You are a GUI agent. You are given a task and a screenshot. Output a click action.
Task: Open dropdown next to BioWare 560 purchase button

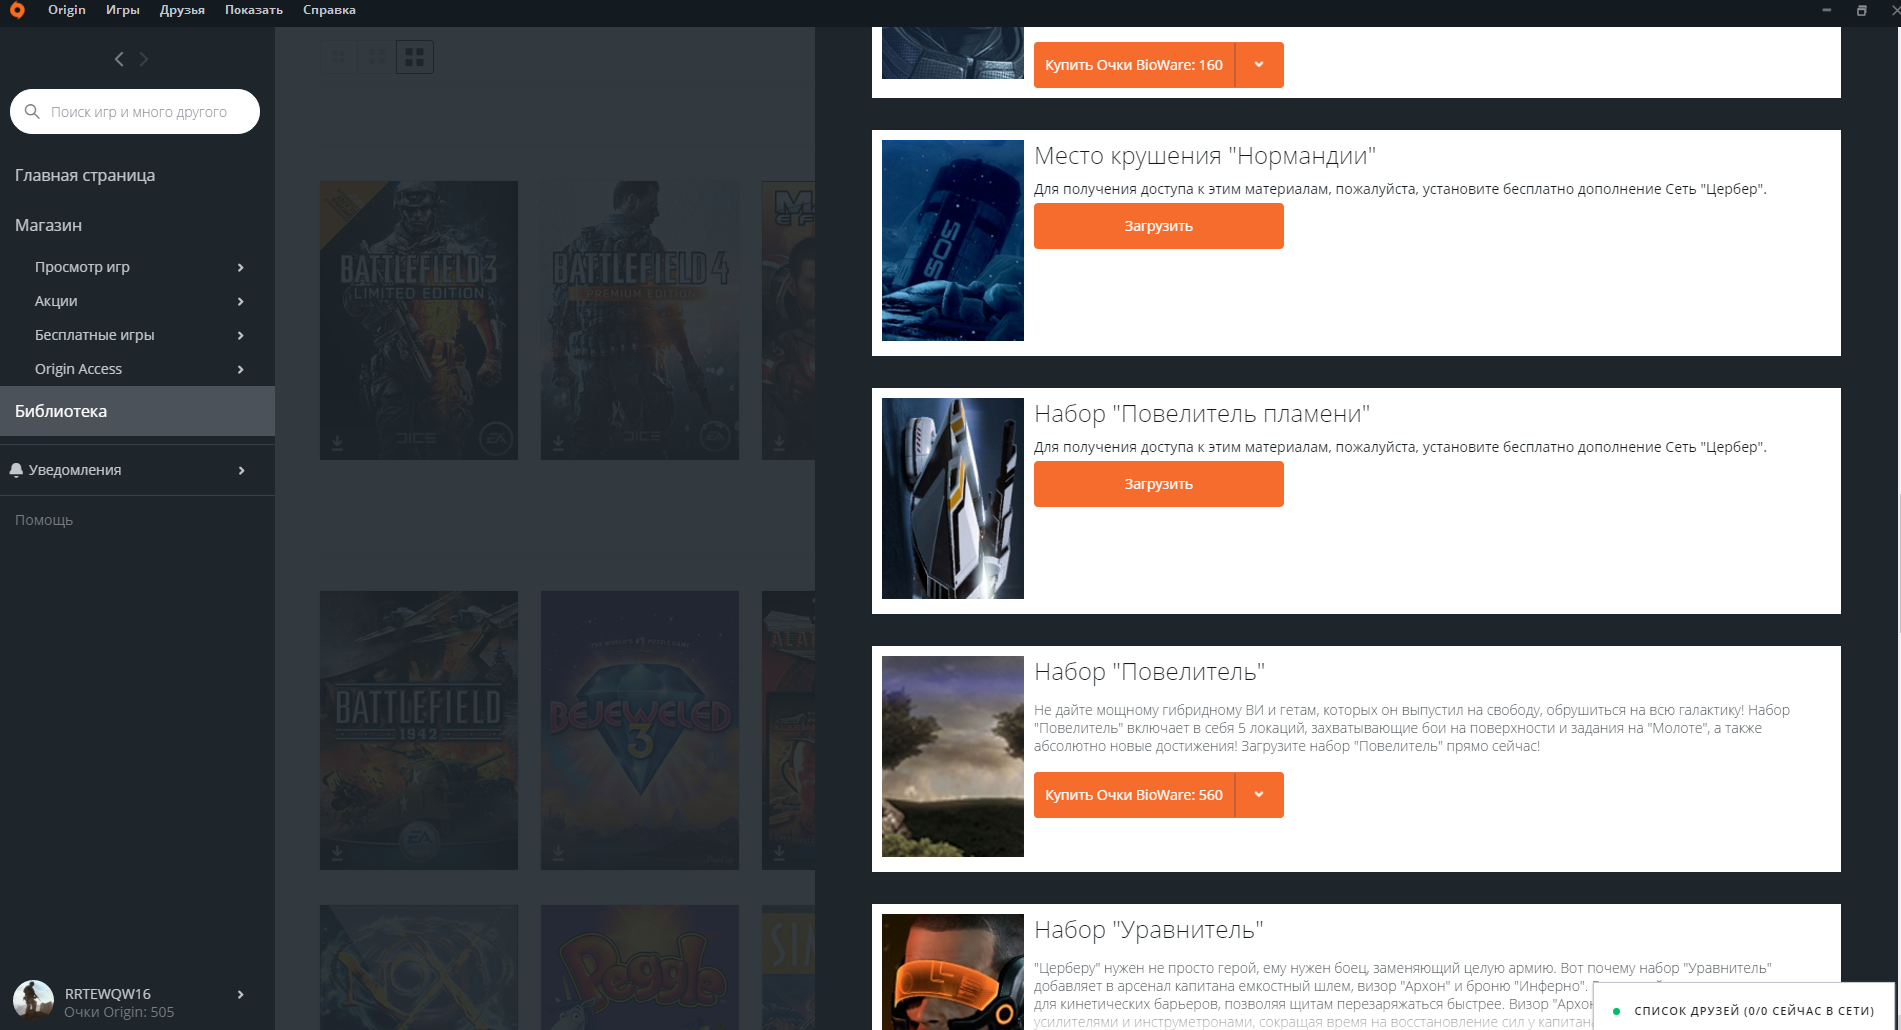click(x=1260, y=795)
